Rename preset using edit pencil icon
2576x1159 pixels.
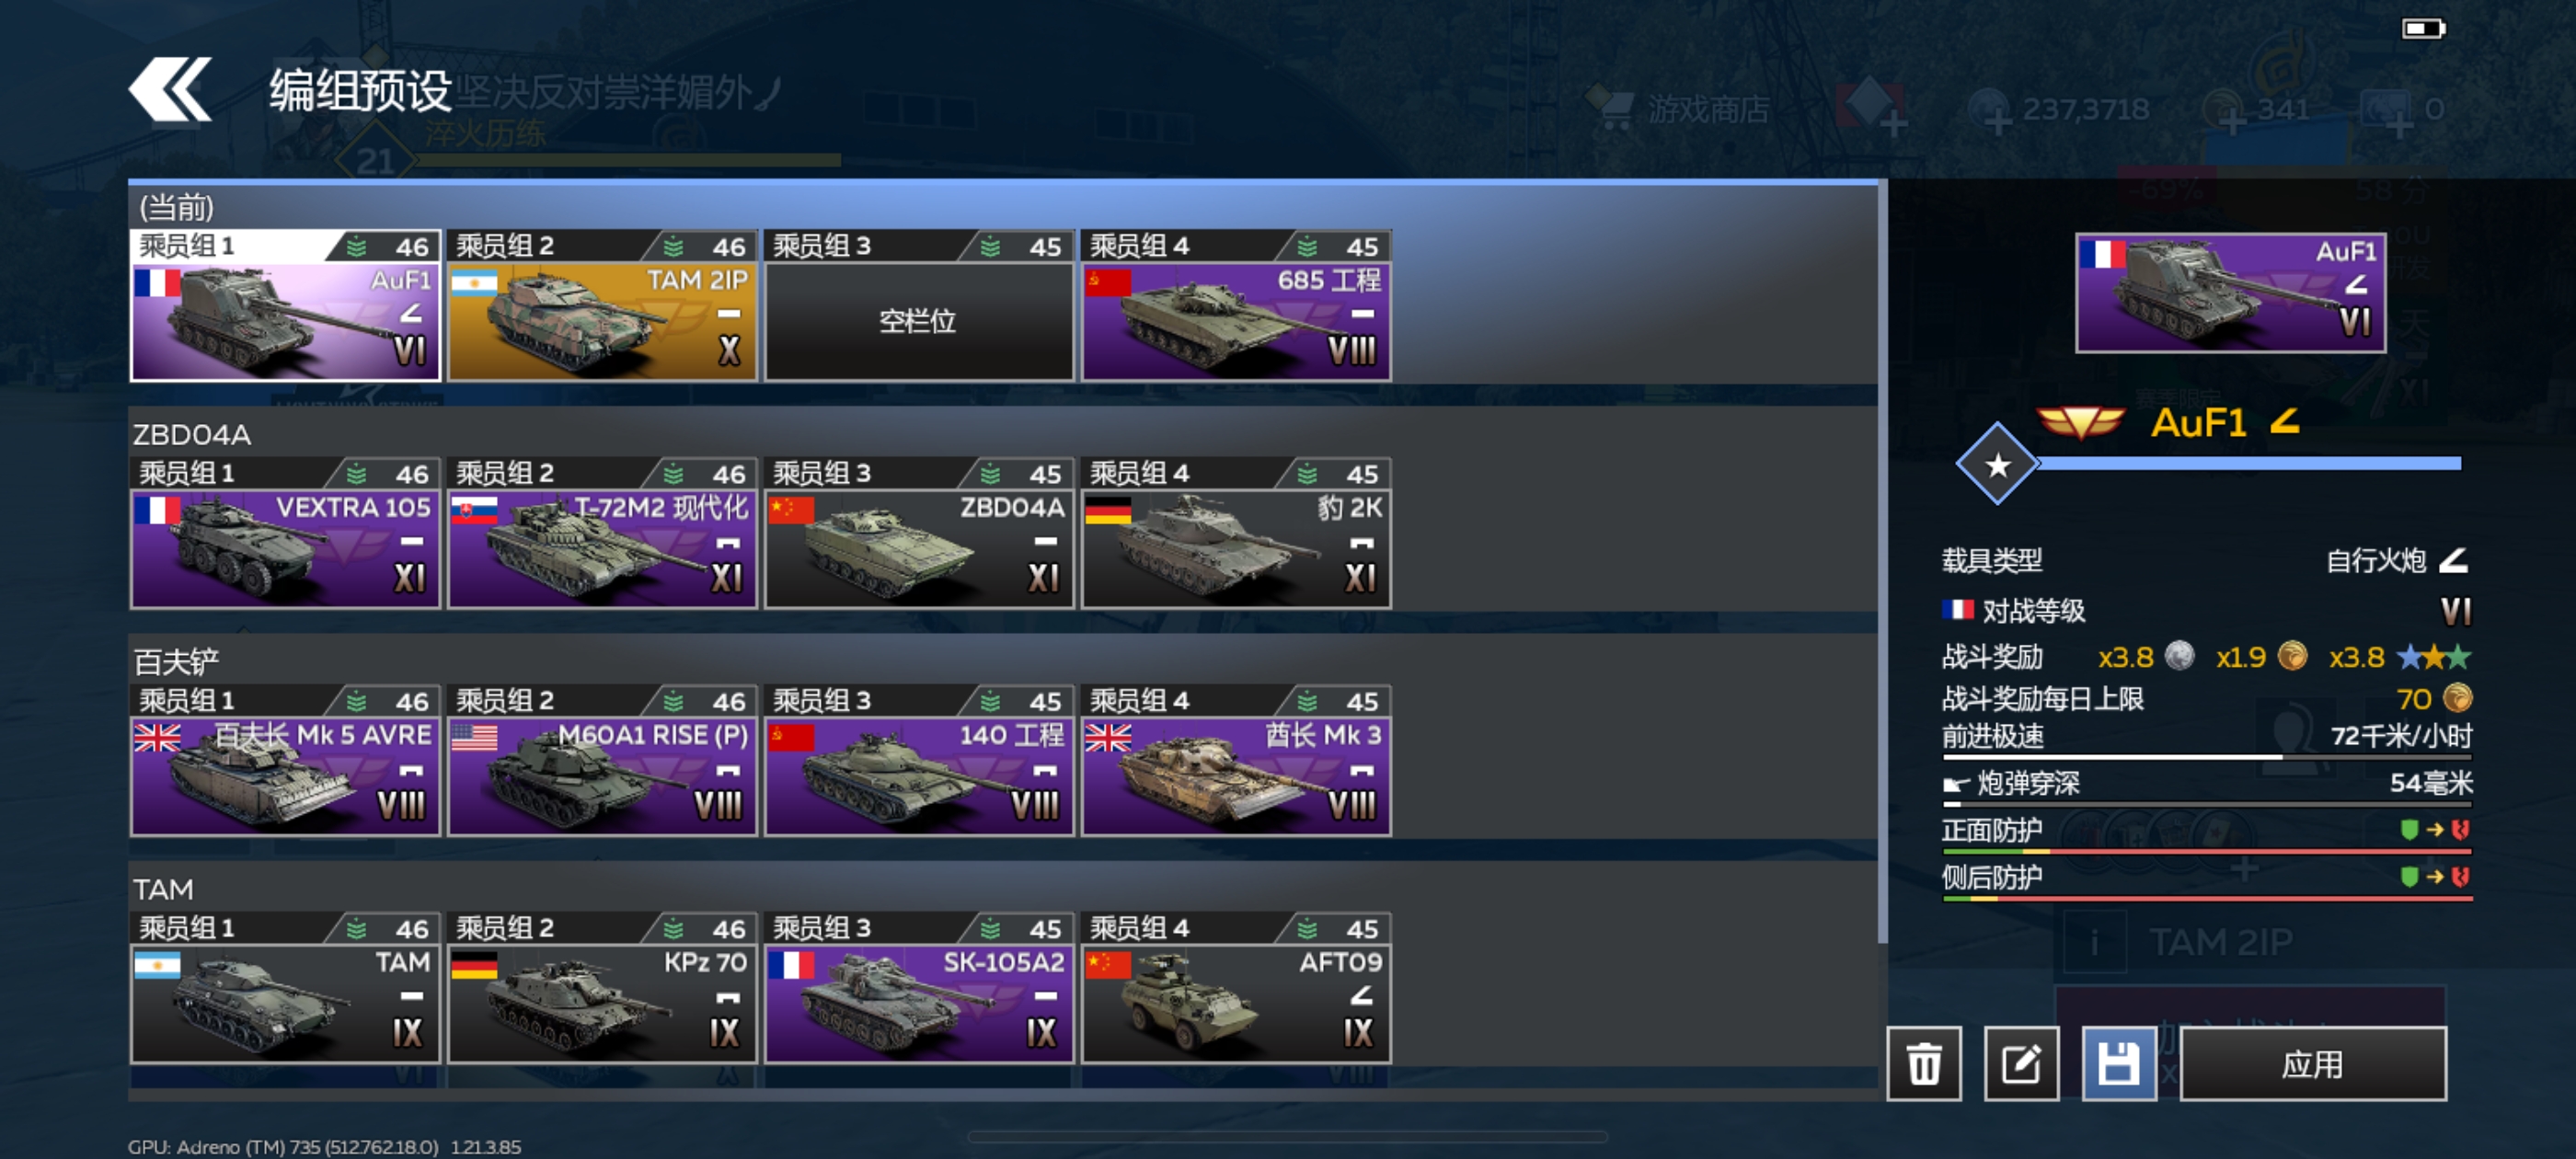coord(2021,1063)
